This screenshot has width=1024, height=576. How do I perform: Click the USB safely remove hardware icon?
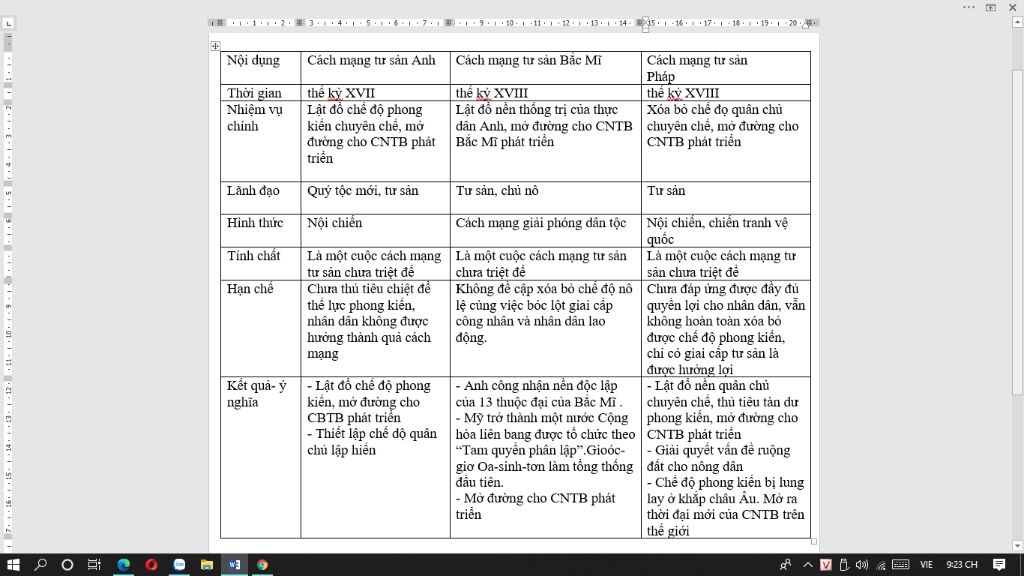(x=844, y=565)
